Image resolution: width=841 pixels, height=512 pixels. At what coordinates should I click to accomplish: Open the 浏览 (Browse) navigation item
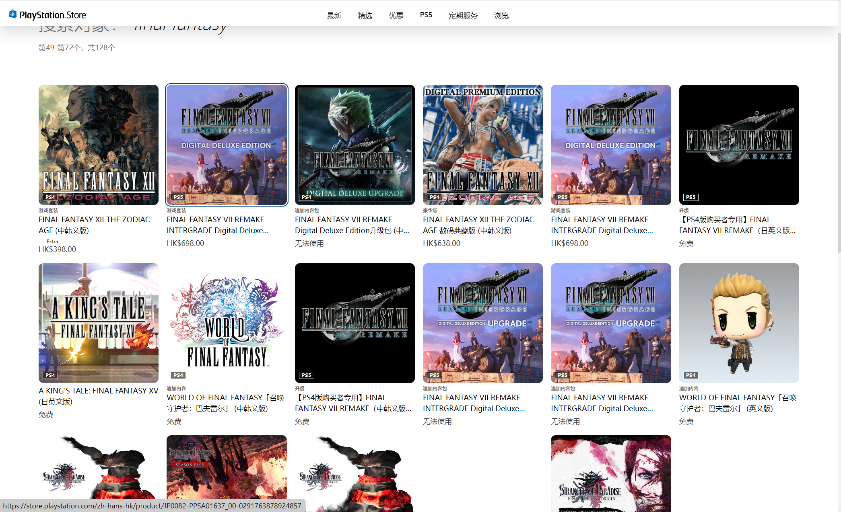[501, 16]
